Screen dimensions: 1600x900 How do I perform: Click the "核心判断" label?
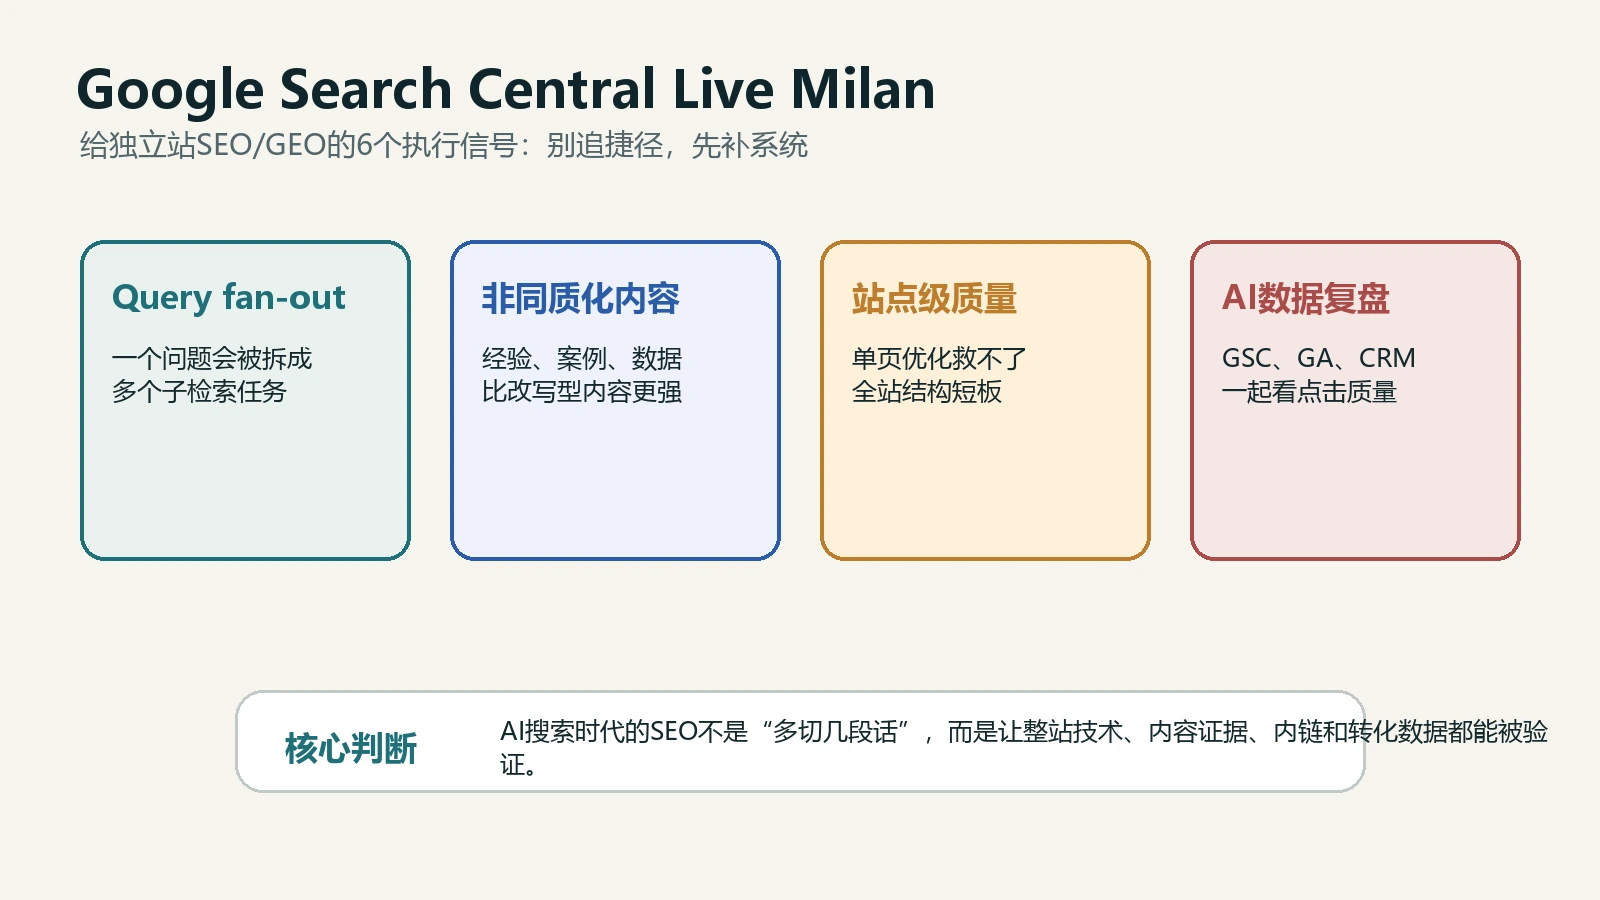[x=351, y=748]
